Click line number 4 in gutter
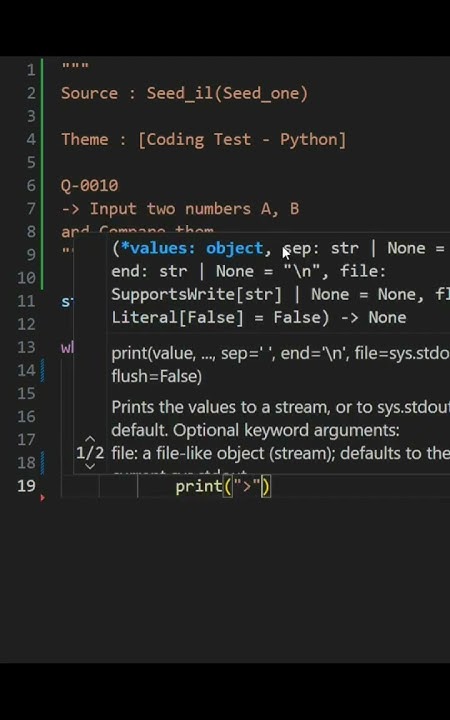The image size is (450, 720). tap(30, 139)
